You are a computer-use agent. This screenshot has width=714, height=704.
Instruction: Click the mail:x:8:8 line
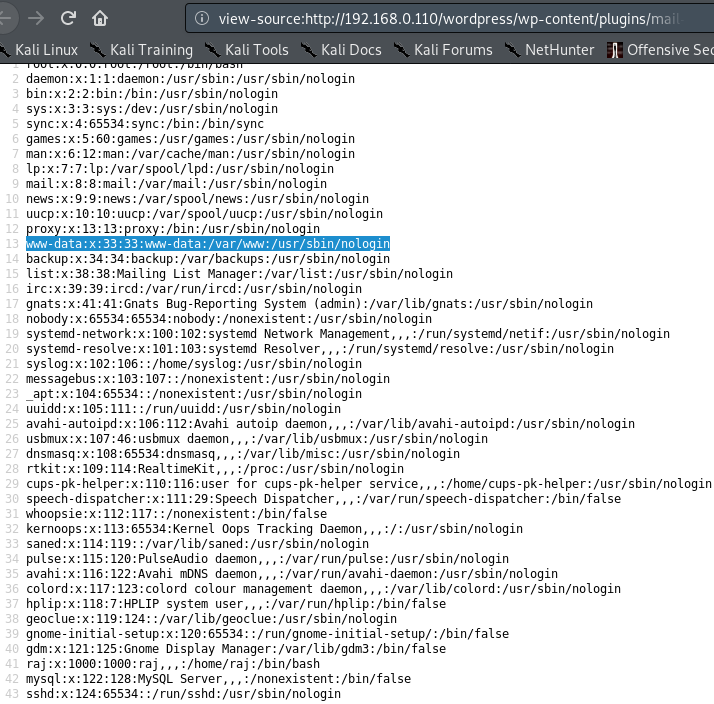[x=176, y=184]
